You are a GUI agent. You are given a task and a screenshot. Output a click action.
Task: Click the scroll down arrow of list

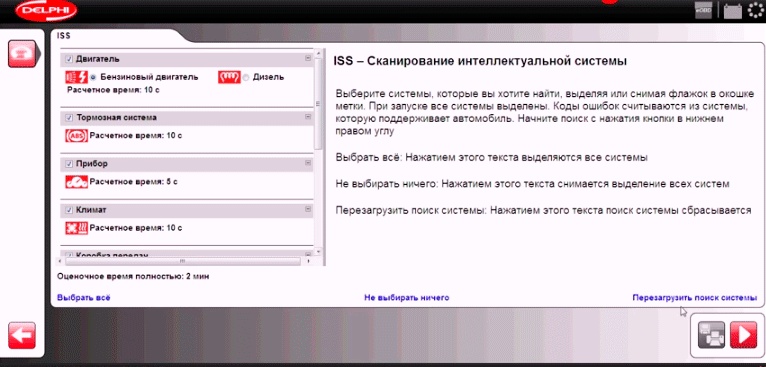click(x=319, y=251)
